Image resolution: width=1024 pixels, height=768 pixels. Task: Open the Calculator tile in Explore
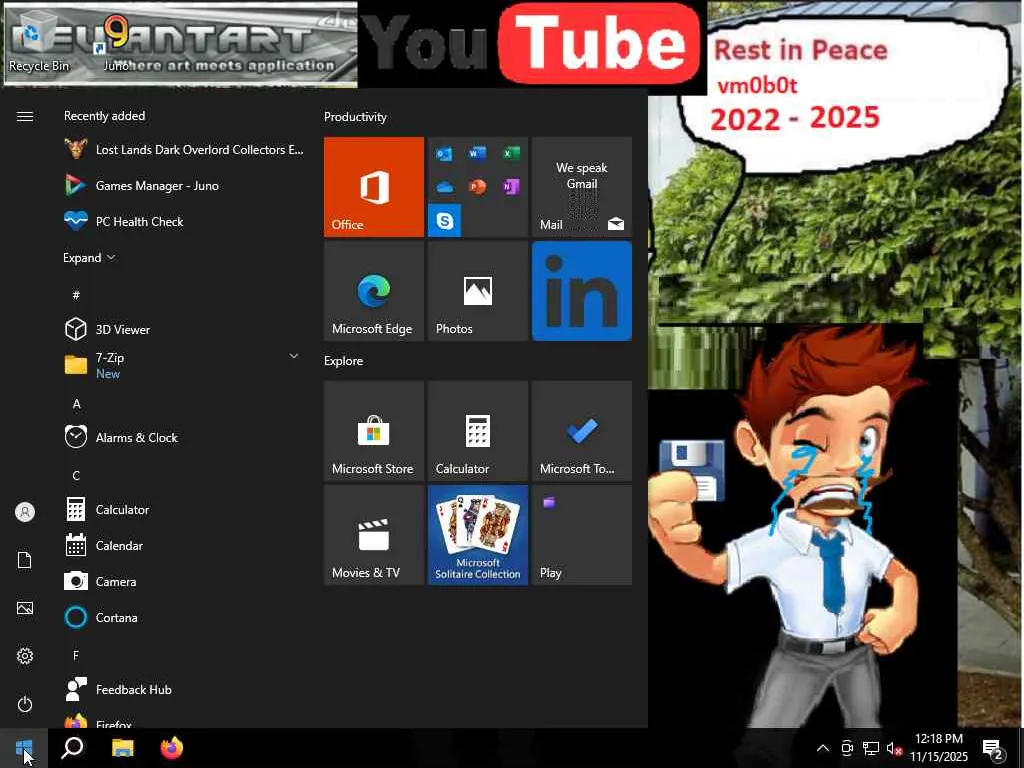coord(477,431)
